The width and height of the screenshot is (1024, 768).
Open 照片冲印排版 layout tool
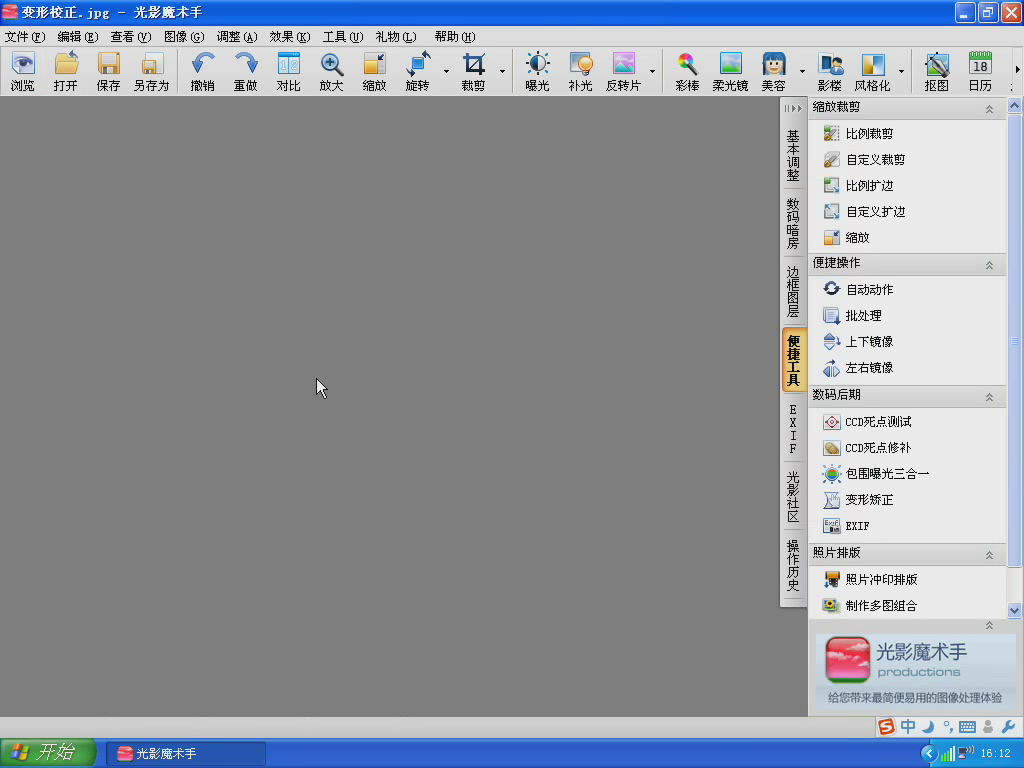tap(870, 579)
